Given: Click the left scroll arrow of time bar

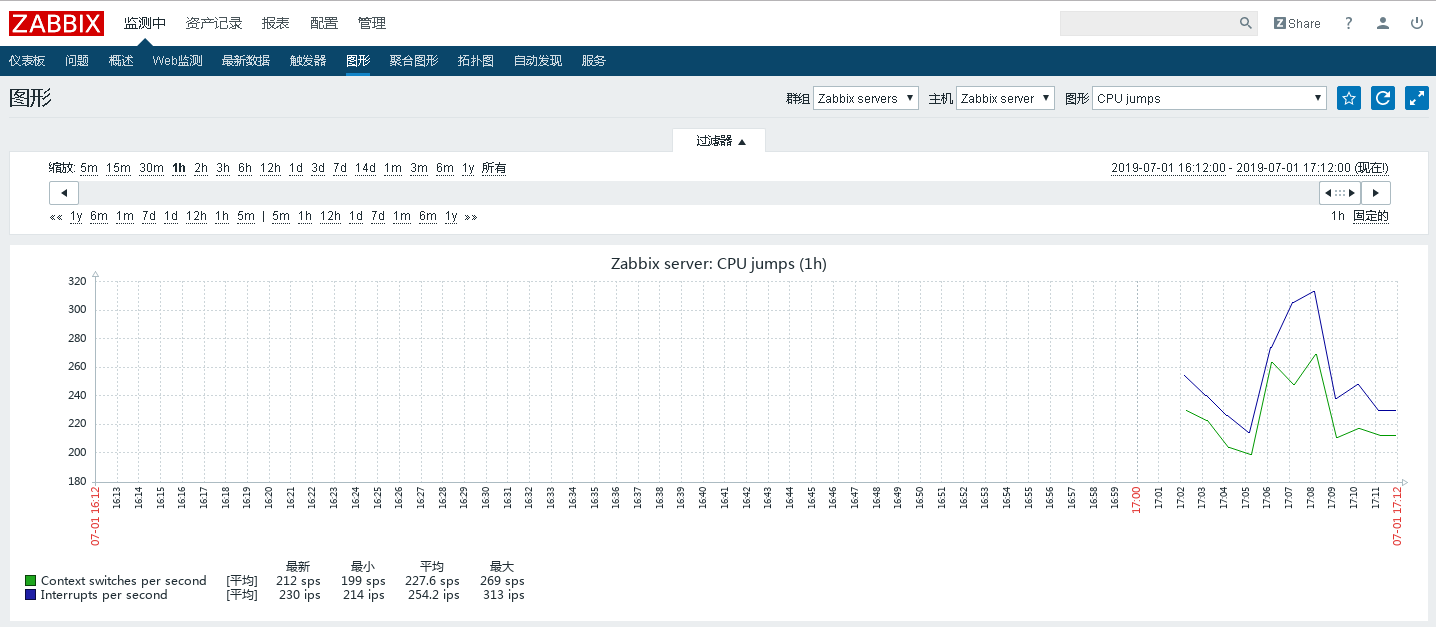Looking at the screenshot, I should pyautogui.click(x=64, y=193).
